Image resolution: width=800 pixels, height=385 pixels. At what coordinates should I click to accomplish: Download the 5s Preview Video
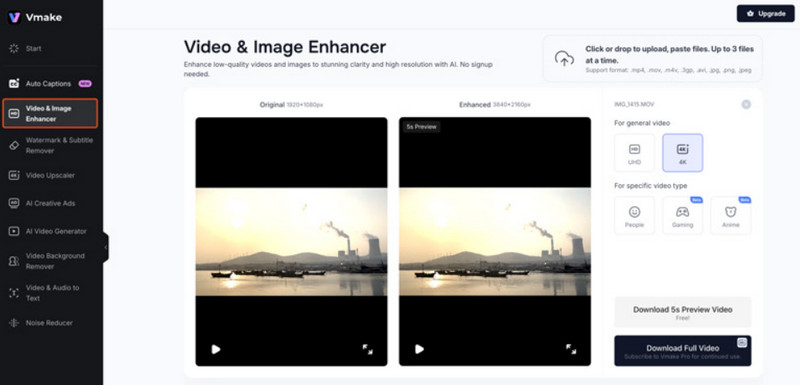(x=683, y=312)
